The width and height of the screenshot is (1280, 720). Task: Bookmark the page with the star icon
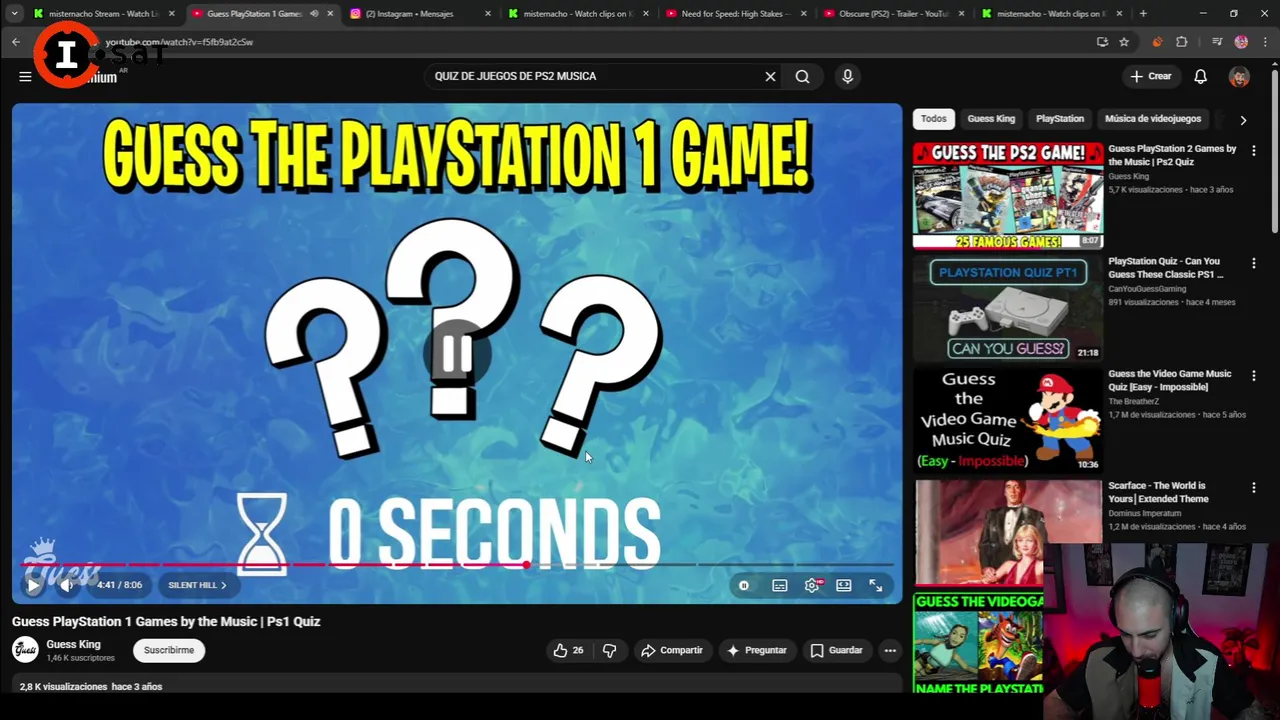tap(1124, 42)
